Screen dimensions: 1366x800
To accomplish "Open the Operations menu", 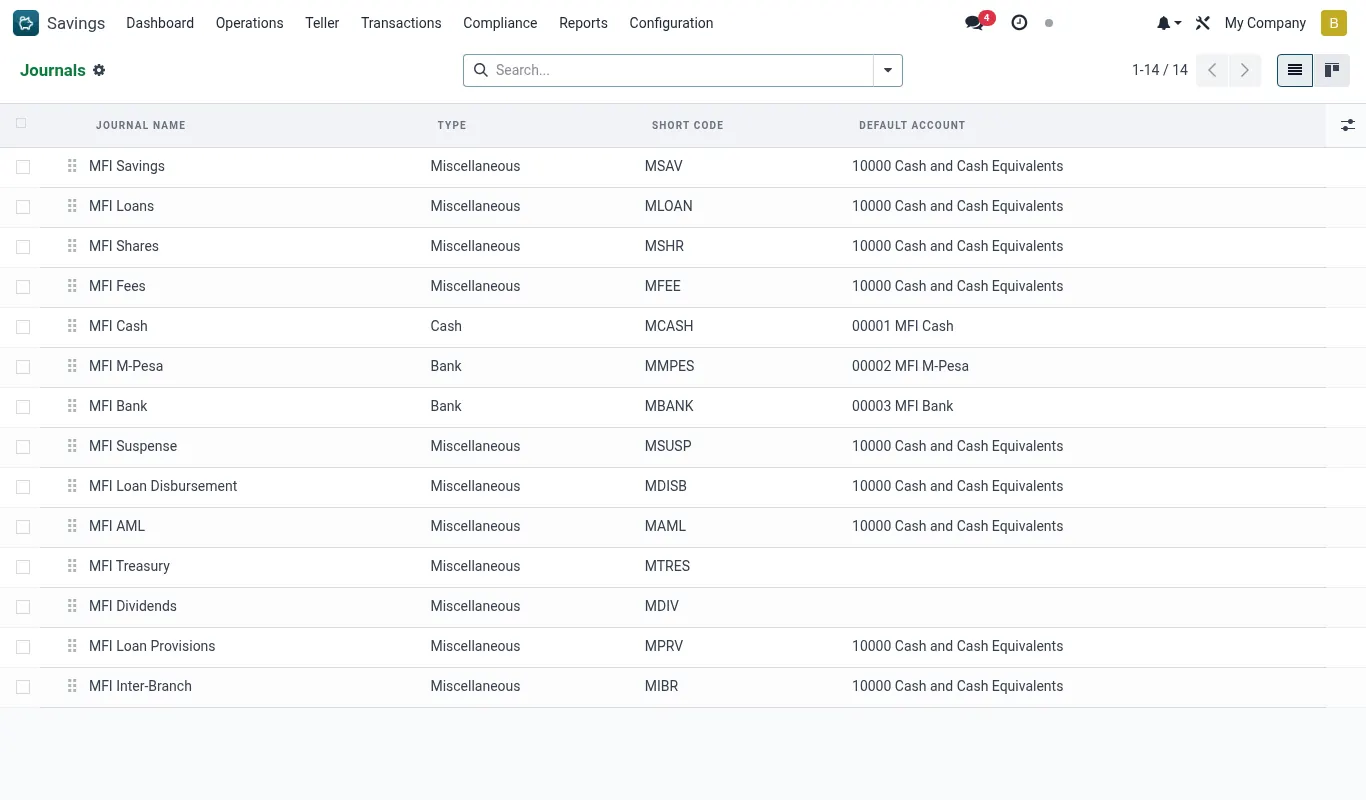I will point(249,23).
